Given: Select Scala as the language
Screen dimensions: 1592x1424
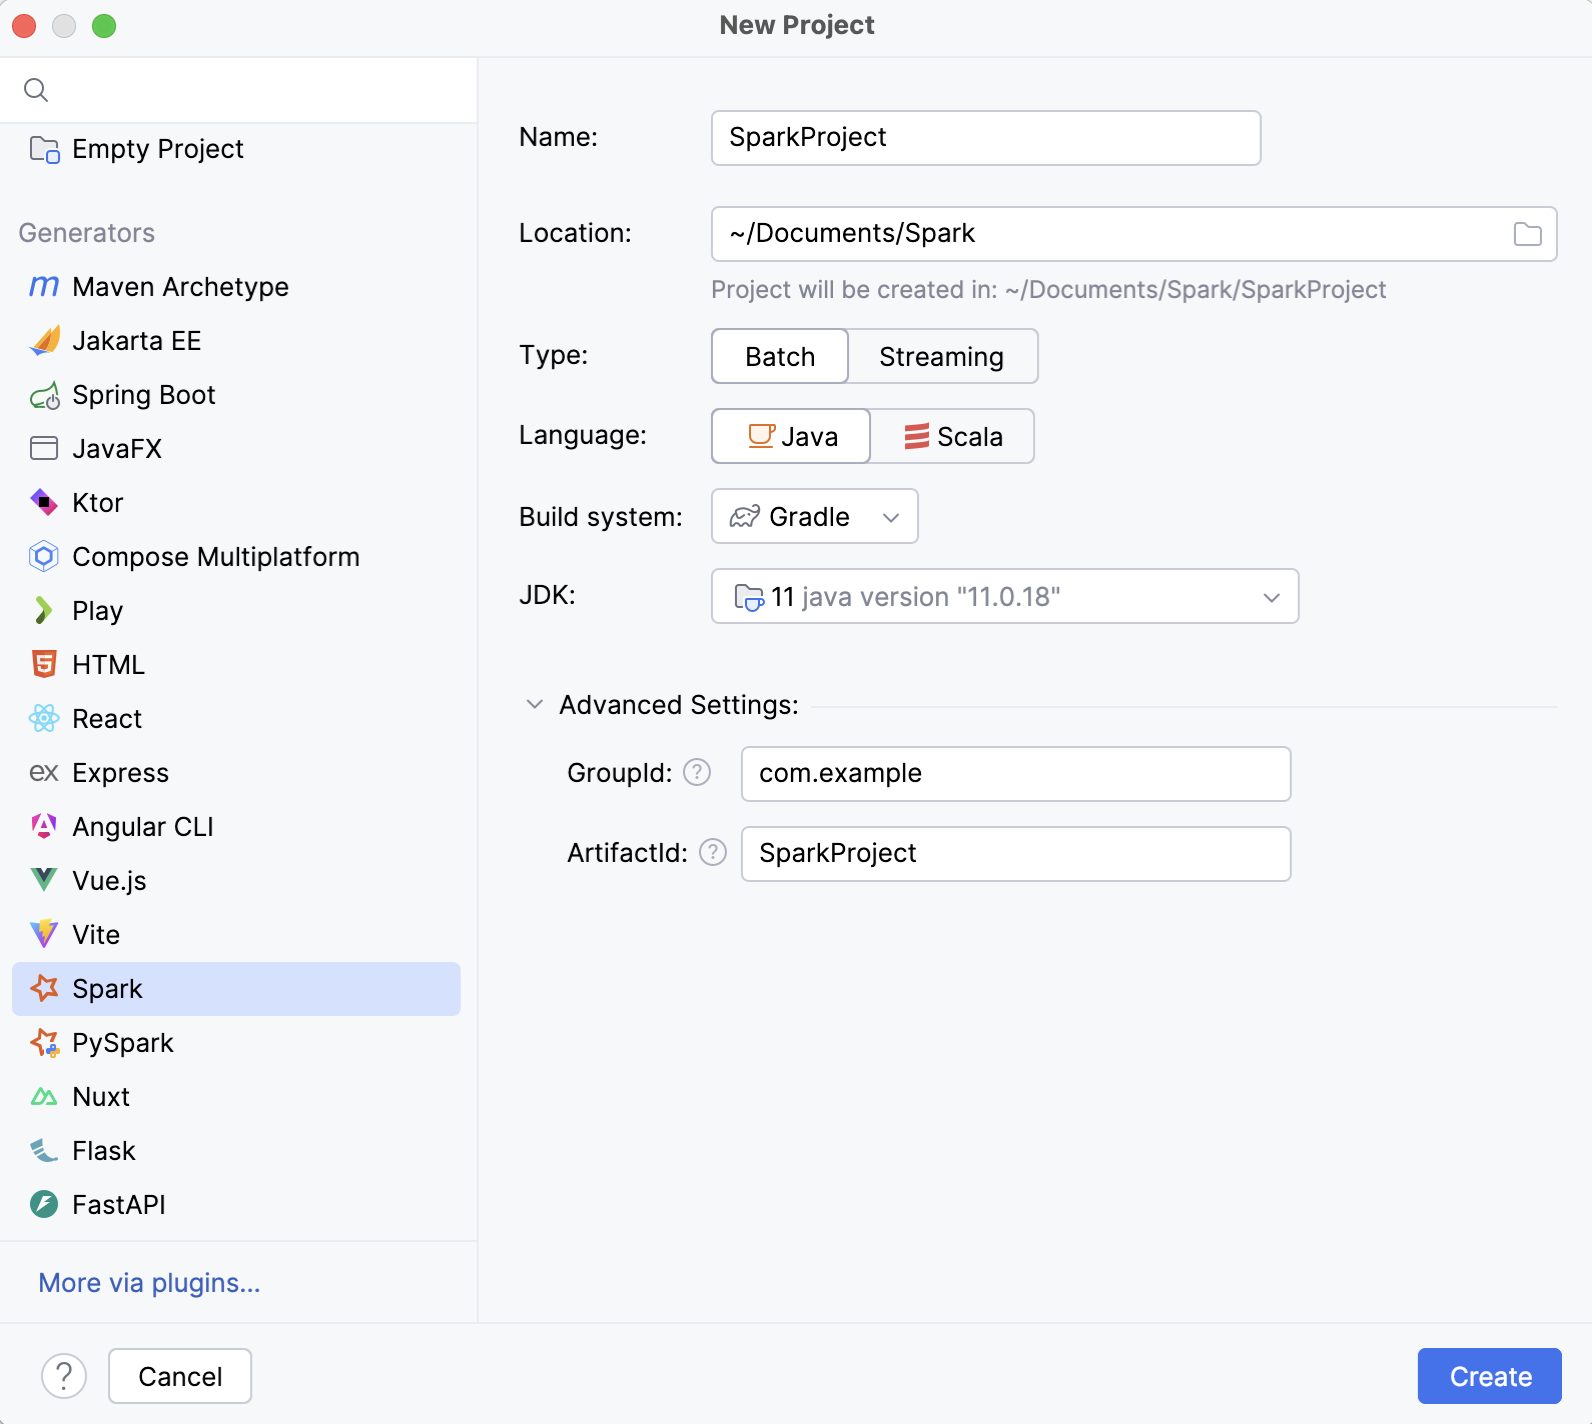Looking at the screenshot, I should pyautogui.click(x=952, y=437).
